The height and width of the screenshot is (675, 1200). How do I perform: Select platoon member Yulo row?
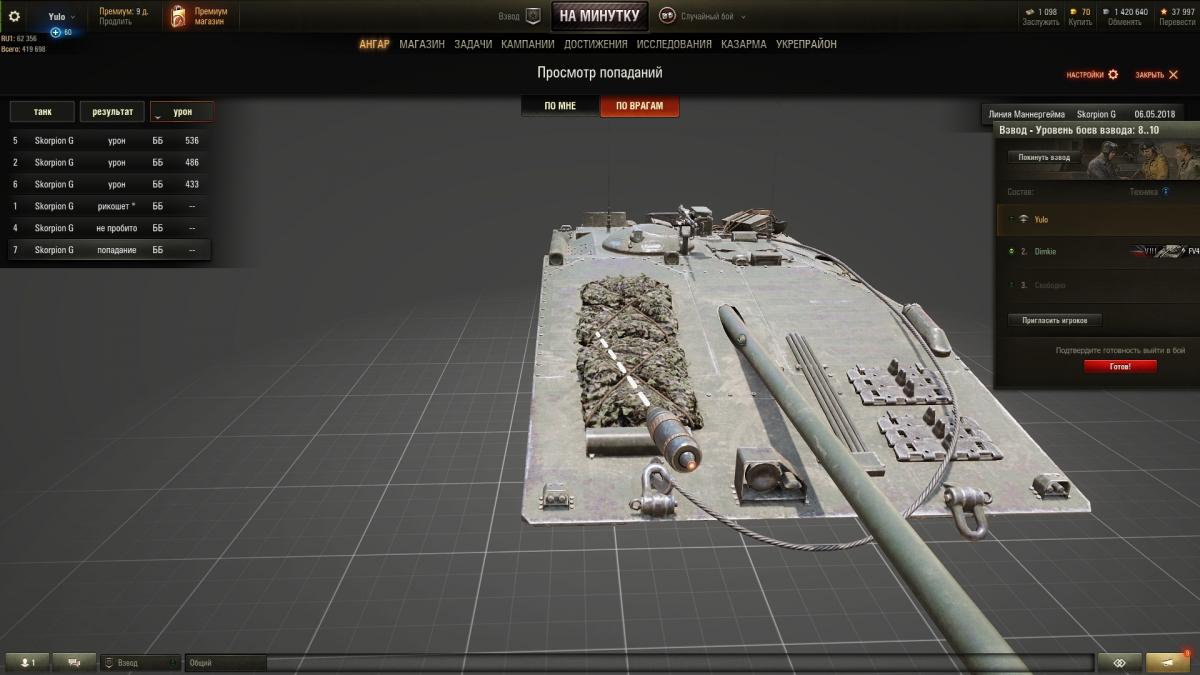pos(1097,219)
